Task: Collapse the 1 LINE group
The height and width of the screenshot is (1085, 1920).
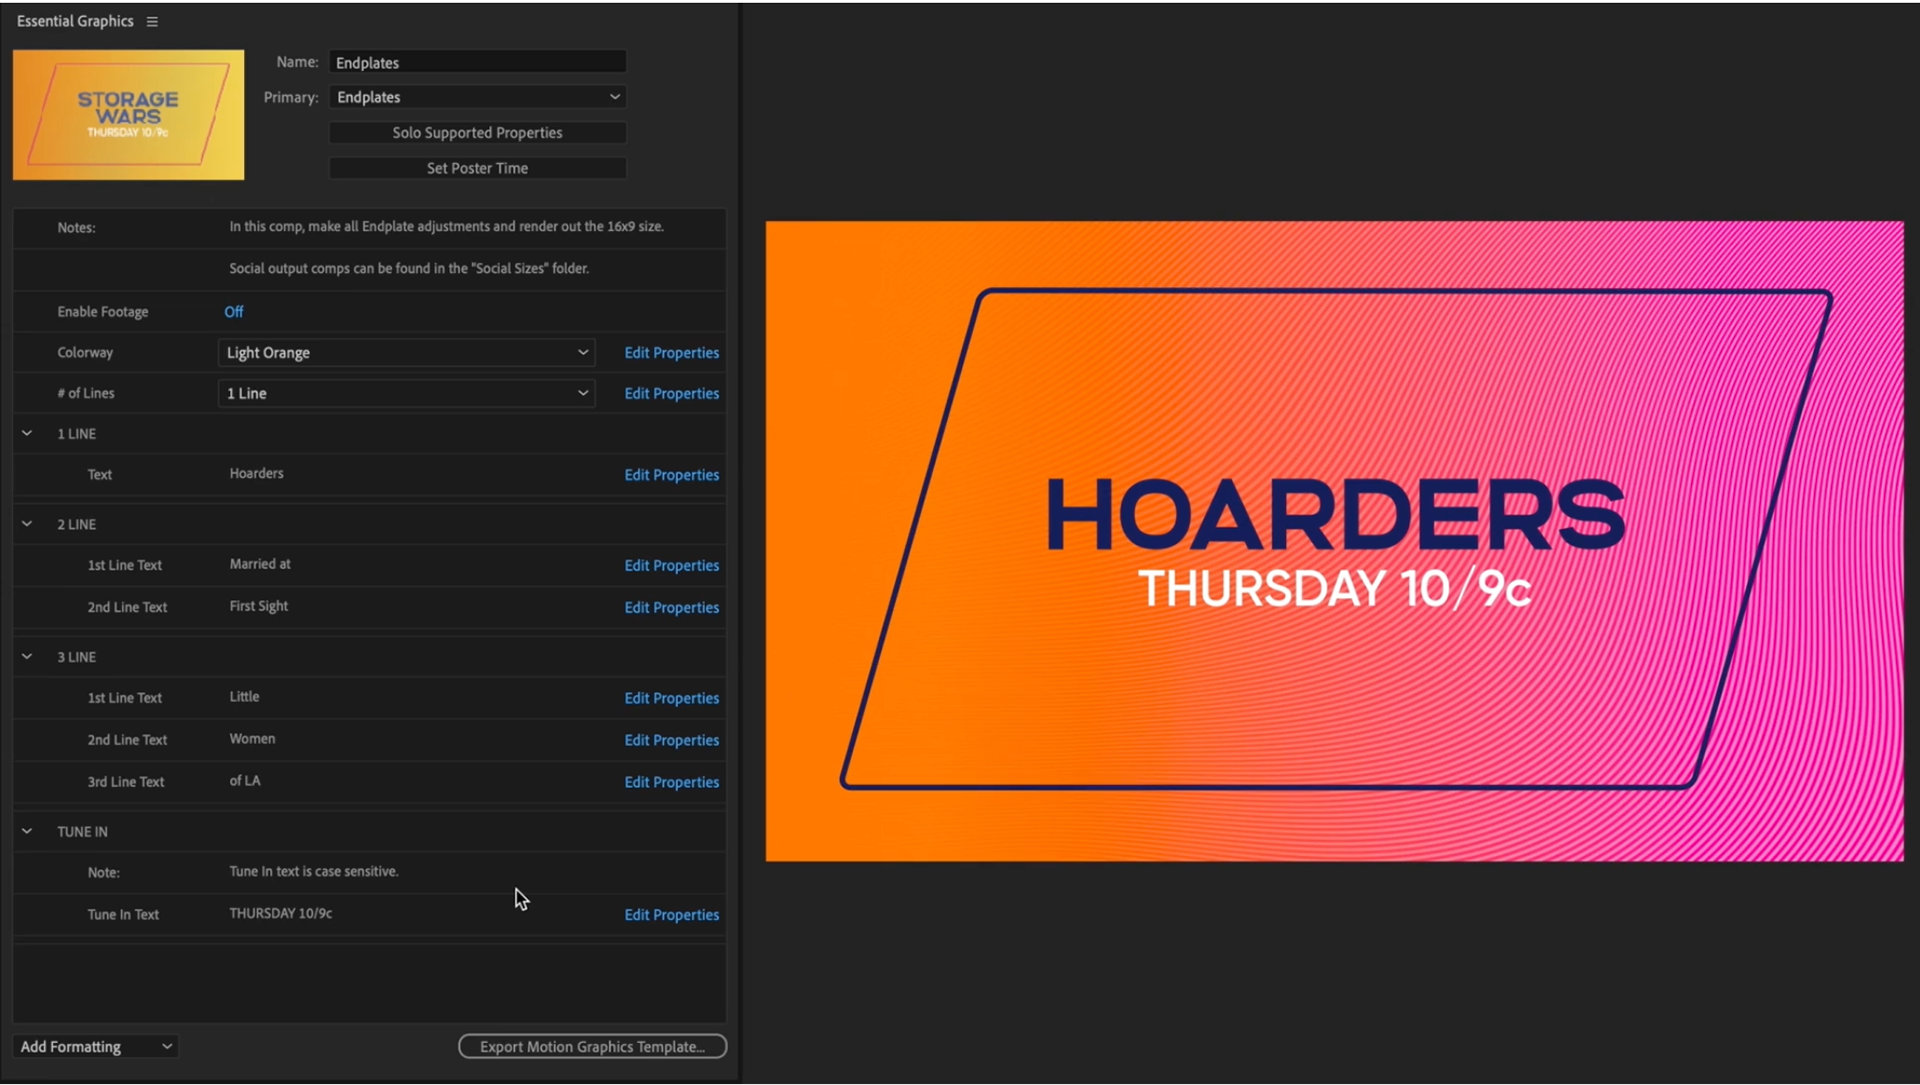Action: click(27, 433)
